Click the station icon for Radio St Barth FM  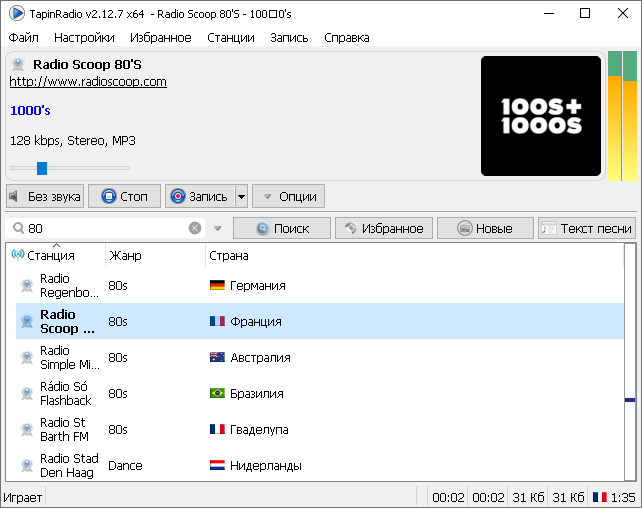[27, 429]
